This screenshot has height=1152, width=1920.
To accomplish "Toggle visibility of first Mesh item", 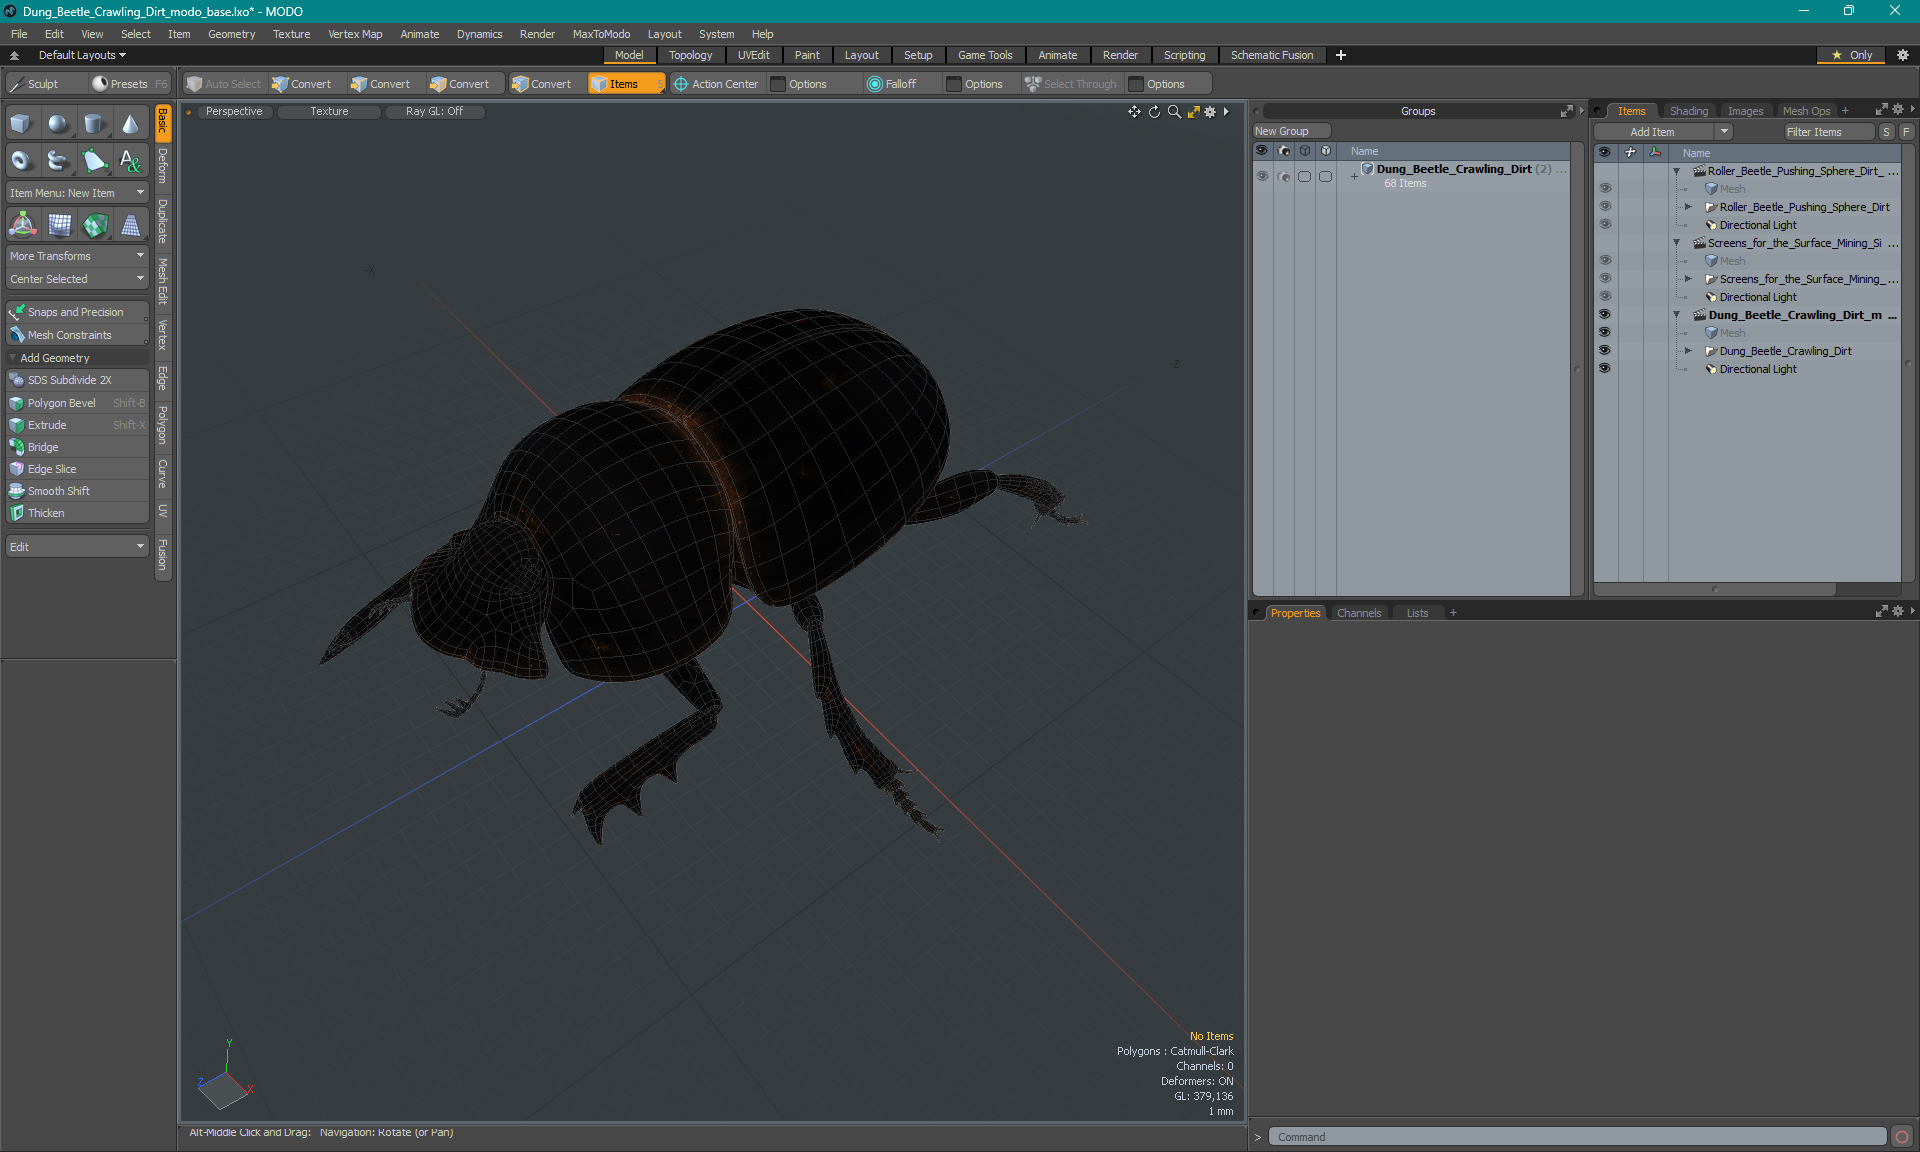I will coord(1604,189).
